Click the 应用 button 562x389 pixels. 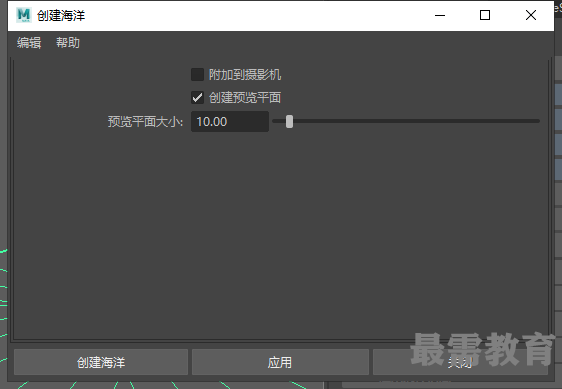tap(280, 362)
